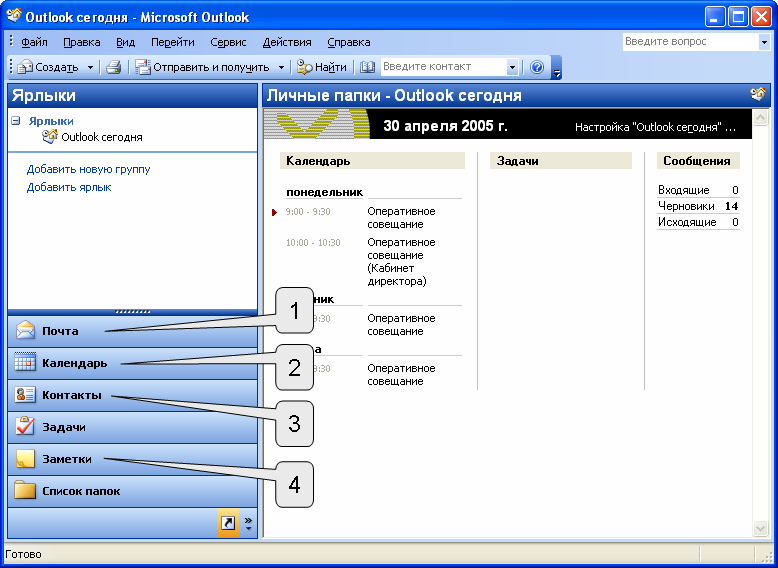
Task: Click the Введите контакт input field
Action: tap(444, 67)
